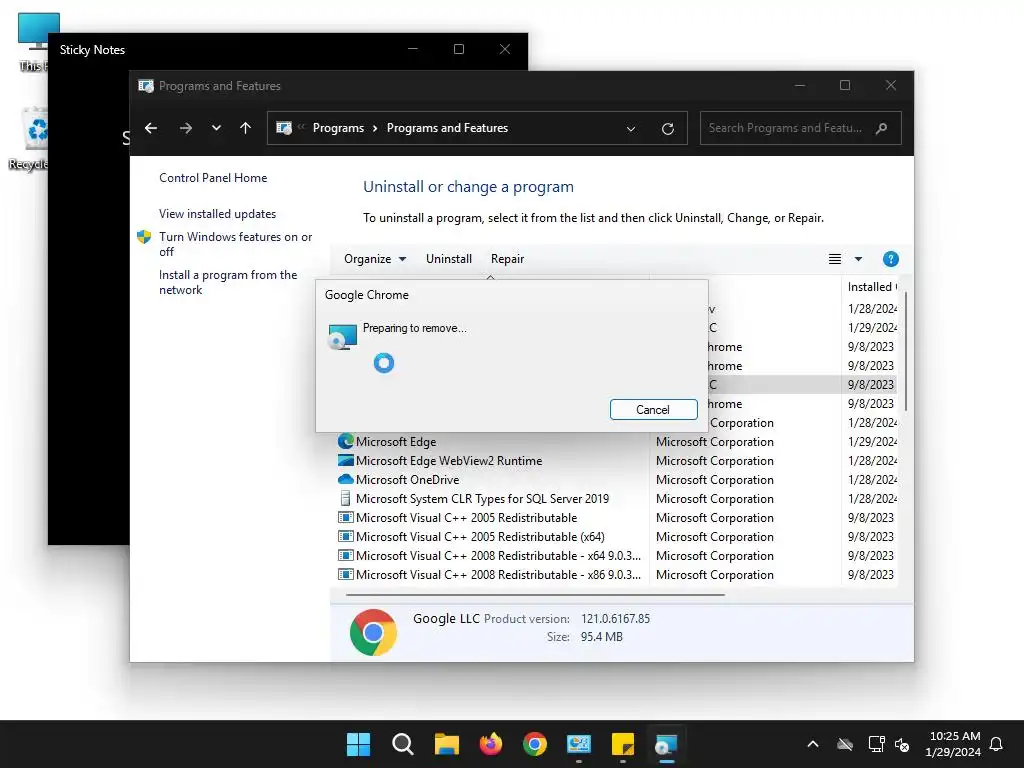Click the SQL Server CLR Types icon
The height and width of the screenshot is (768, 1024).
(345, 498)
